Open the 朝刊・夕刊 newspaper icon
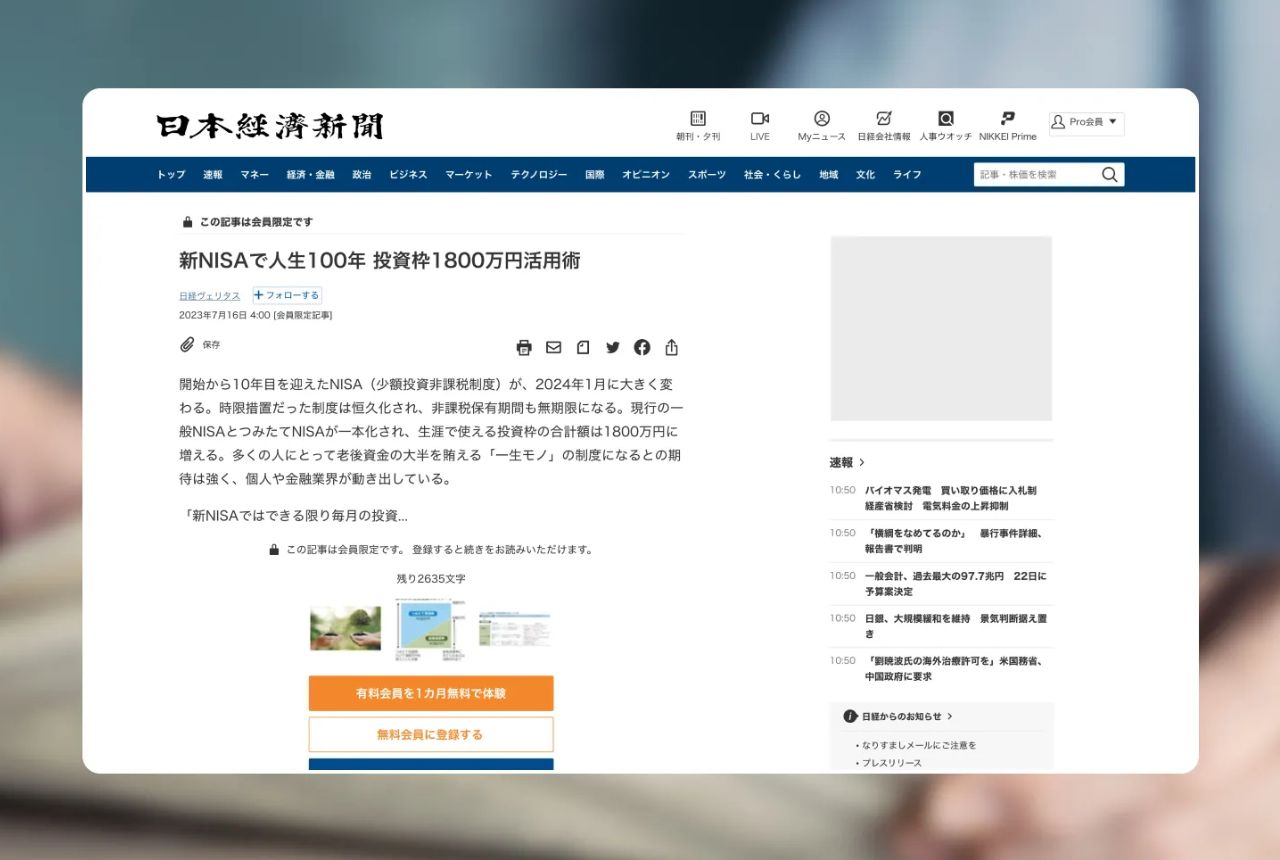The width and height of the screenshot is (1280, 860). click(698, 118)
